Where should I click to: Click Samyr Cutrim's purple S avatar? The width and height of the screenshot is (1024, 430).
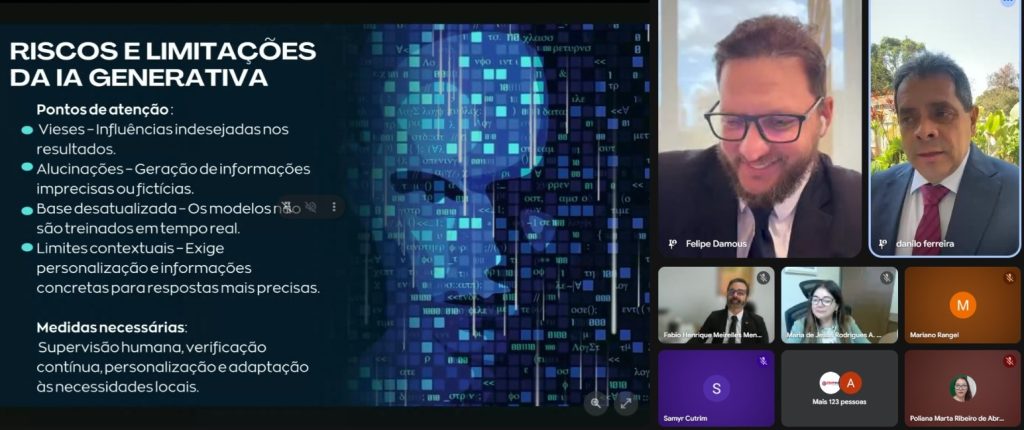pyautogui.click(x=715, y=388)
